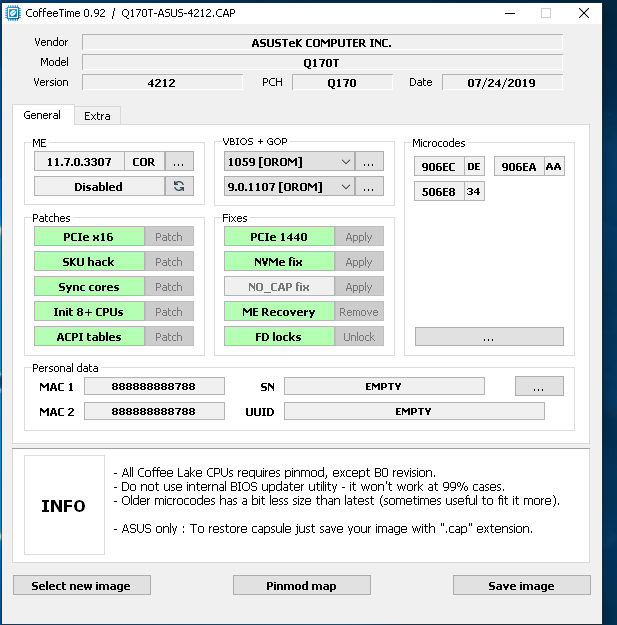Click microcode revision AA cell

(554, 167)
